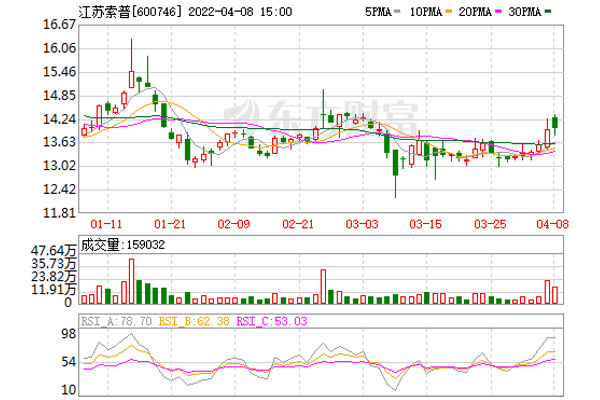This screenshot has height=400, width=600.
Task: Select the orange RSI_B:62.38 label
Action: point(195,323)
